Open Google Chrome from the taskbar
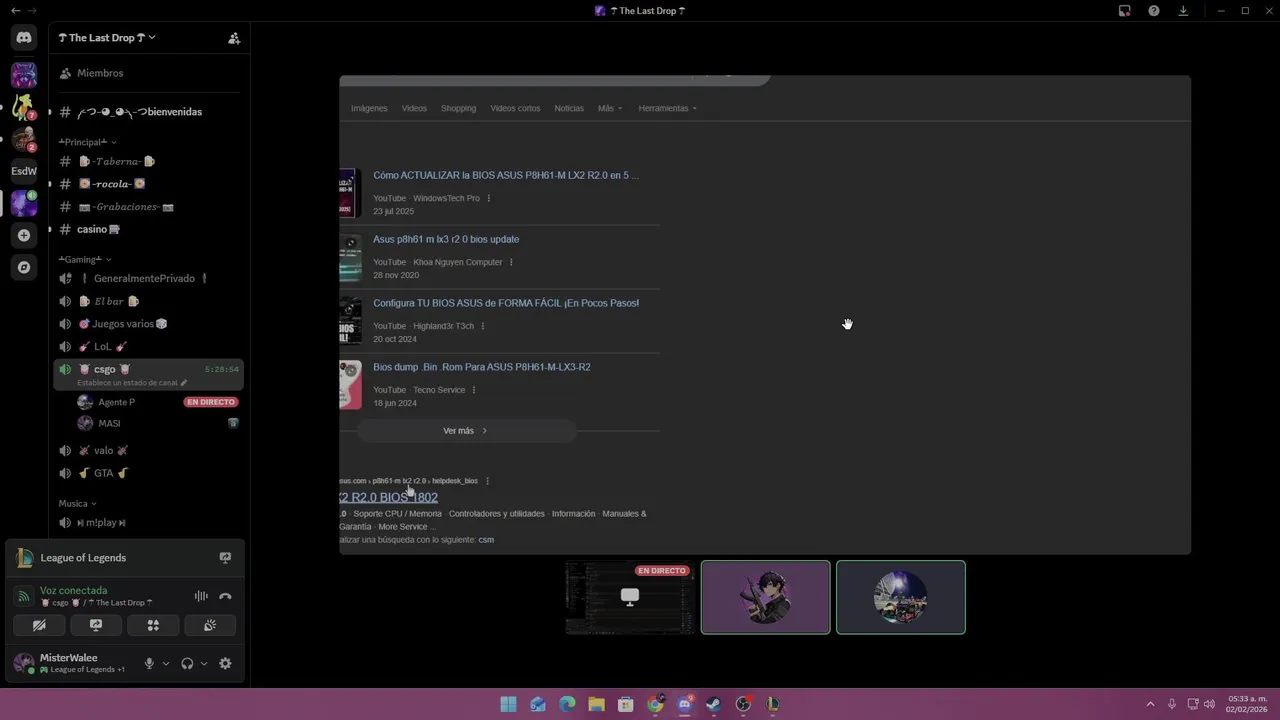The height and width of the screenshot is (720, 1280). 655,704
